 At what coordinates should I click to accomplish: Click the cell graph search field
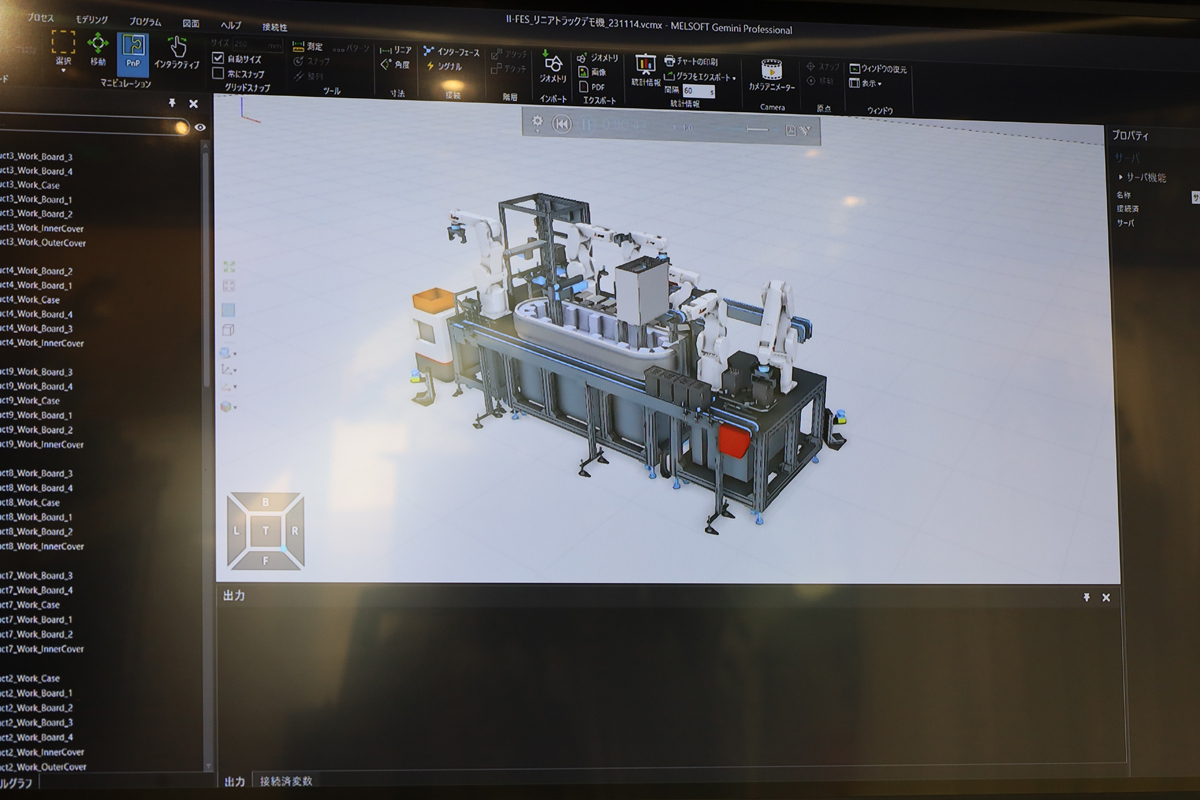(x=94, y=126)
